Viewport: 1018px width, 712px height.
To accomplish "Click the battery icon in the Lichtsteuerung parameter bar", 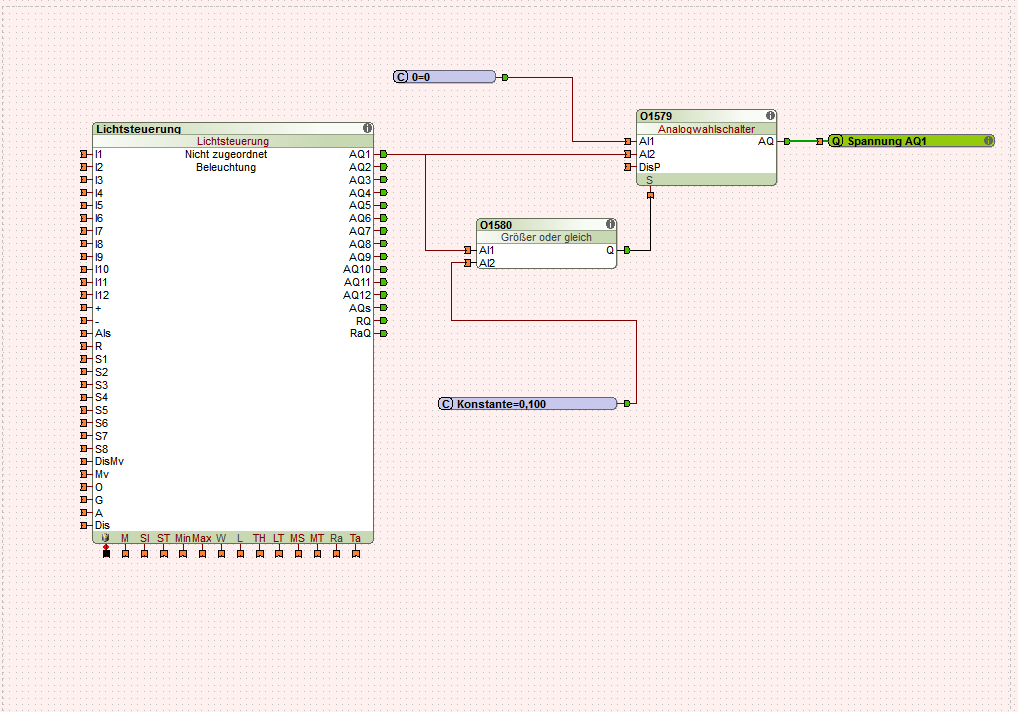I will point(106,538).
